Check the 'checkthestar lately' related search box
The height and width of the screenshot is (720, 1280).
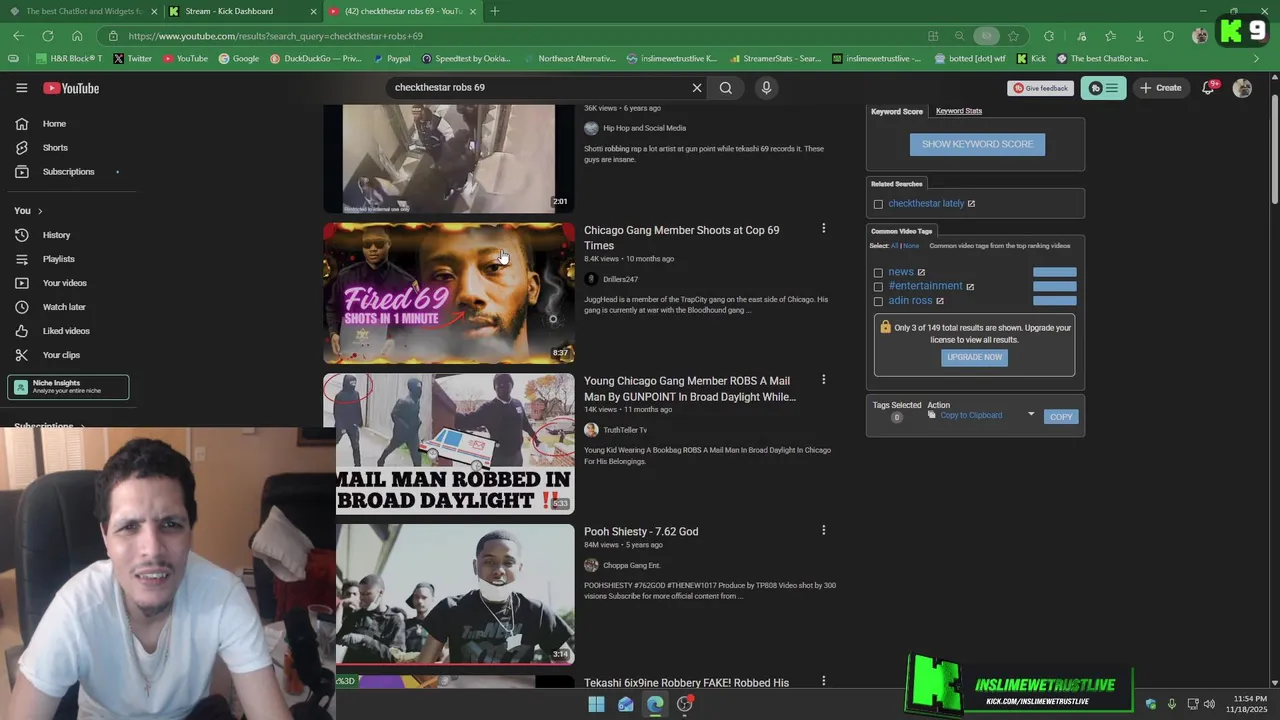click(x=878, y=204)
